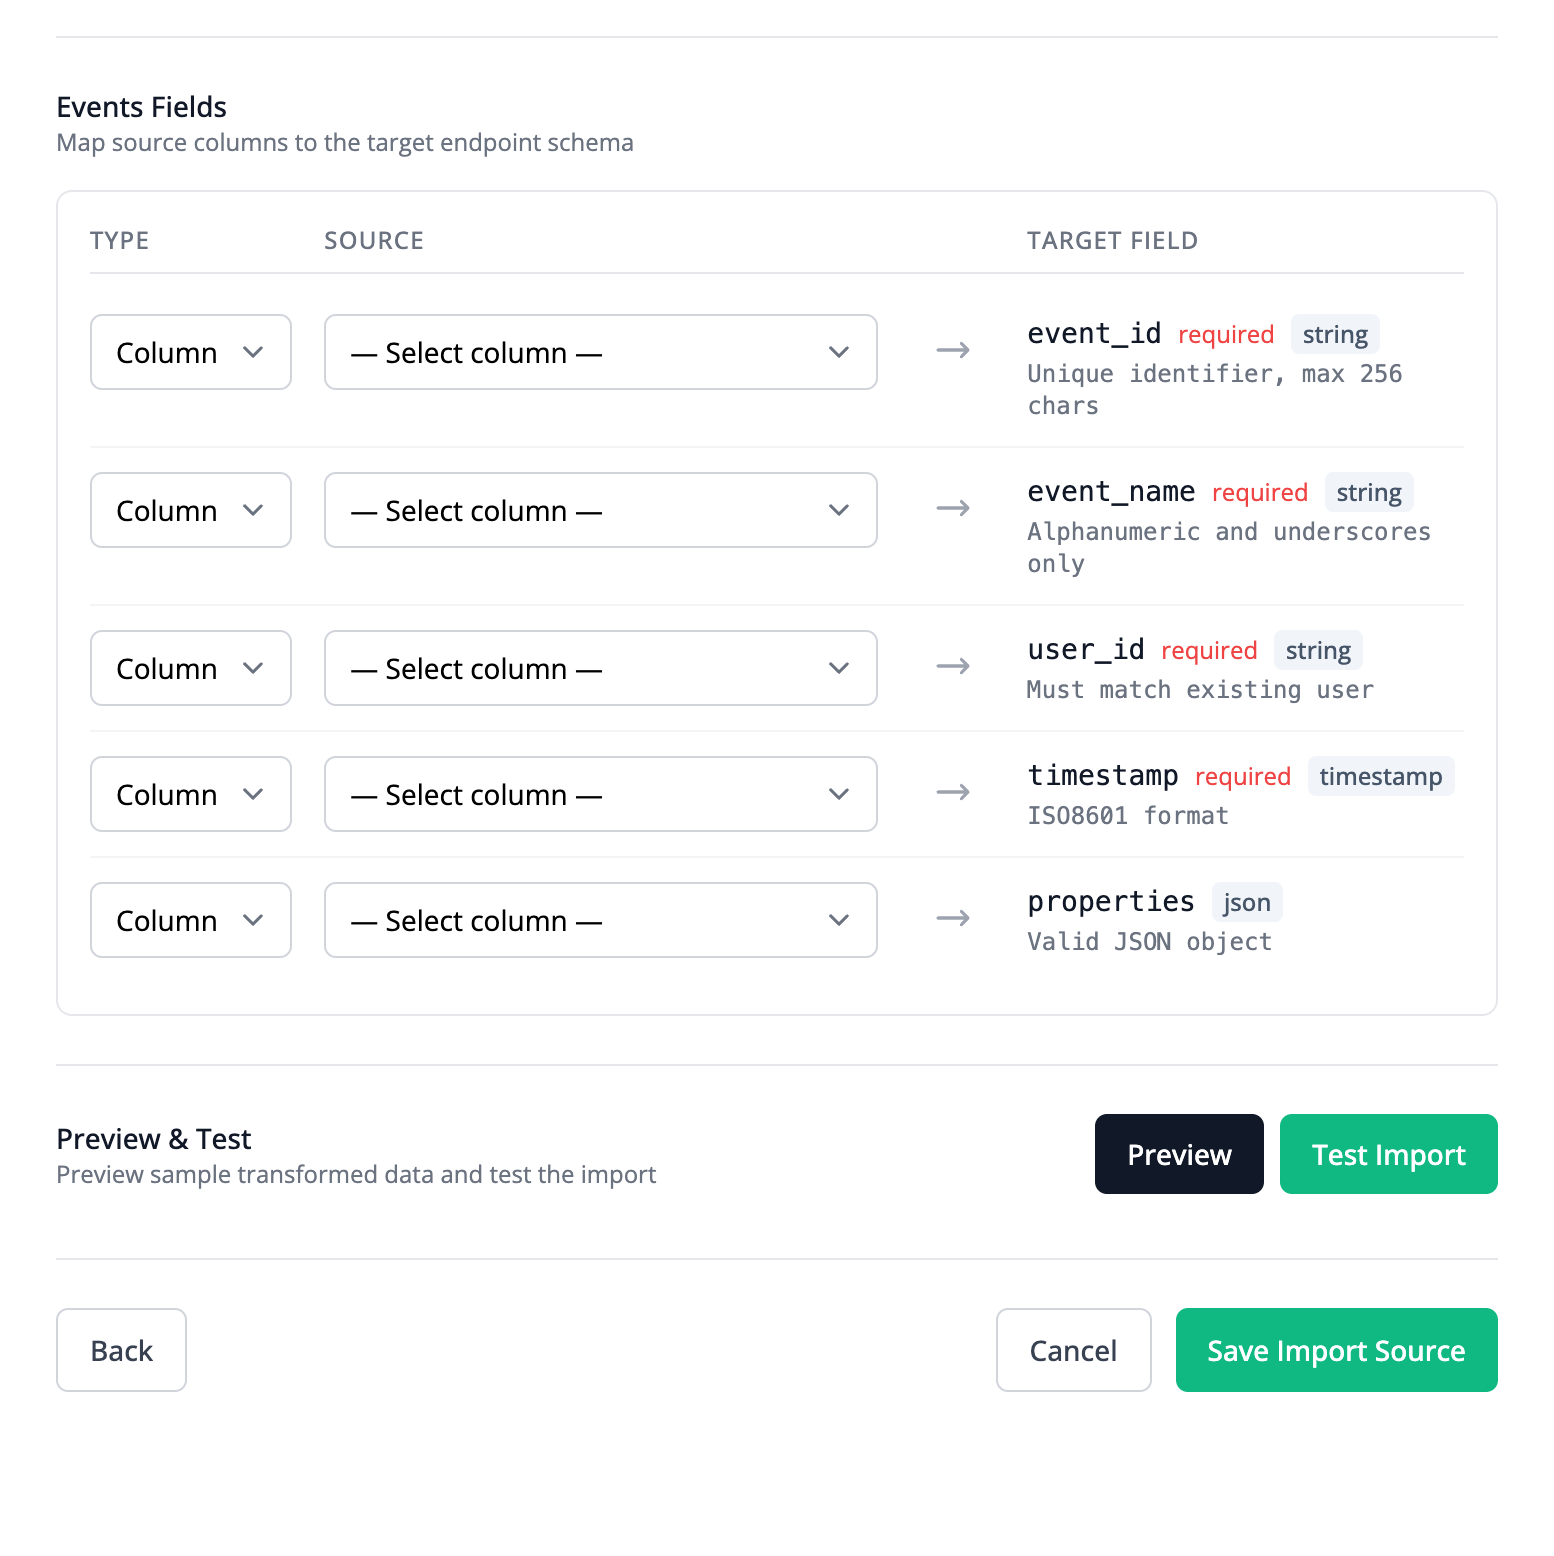Screen dimensions: 1554x1556
Task: Open the Select column dropdown for event_id
Action: pyautogui.click(x=600, y=352)
